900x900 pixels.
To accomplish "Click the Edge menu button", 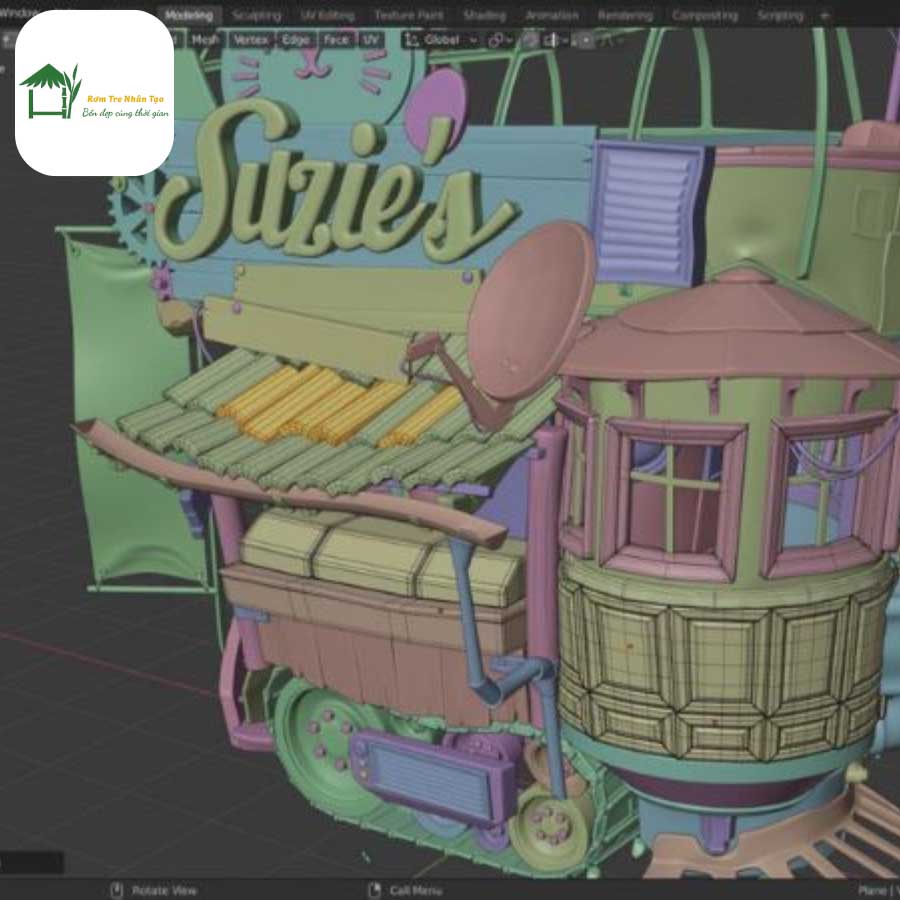I will click(295, 40).
